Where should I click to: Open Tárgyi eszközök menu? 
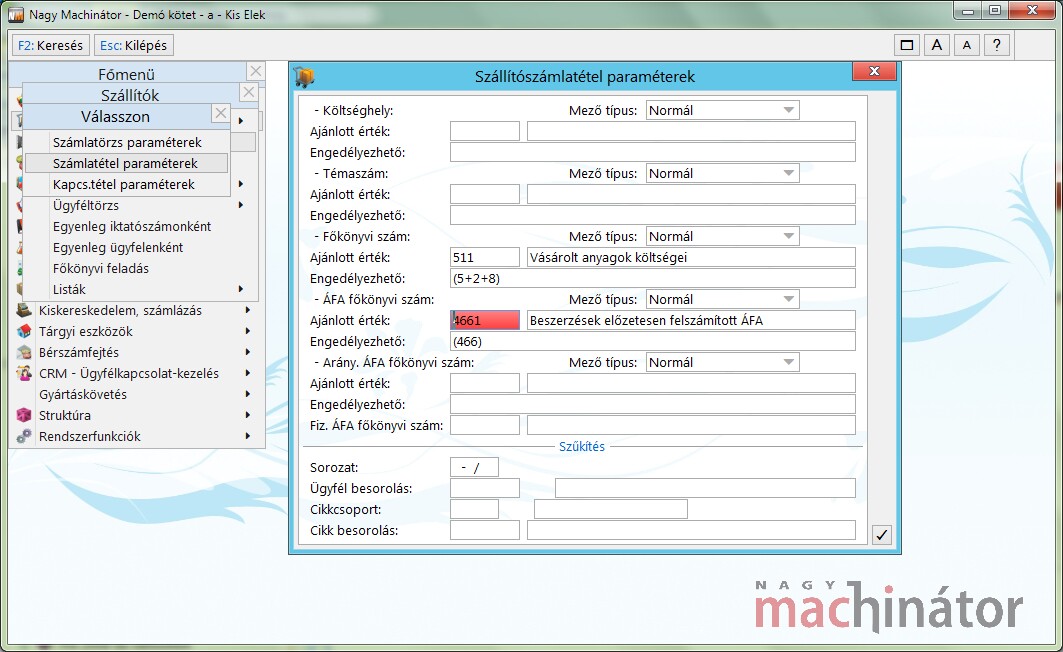[136, 331]
